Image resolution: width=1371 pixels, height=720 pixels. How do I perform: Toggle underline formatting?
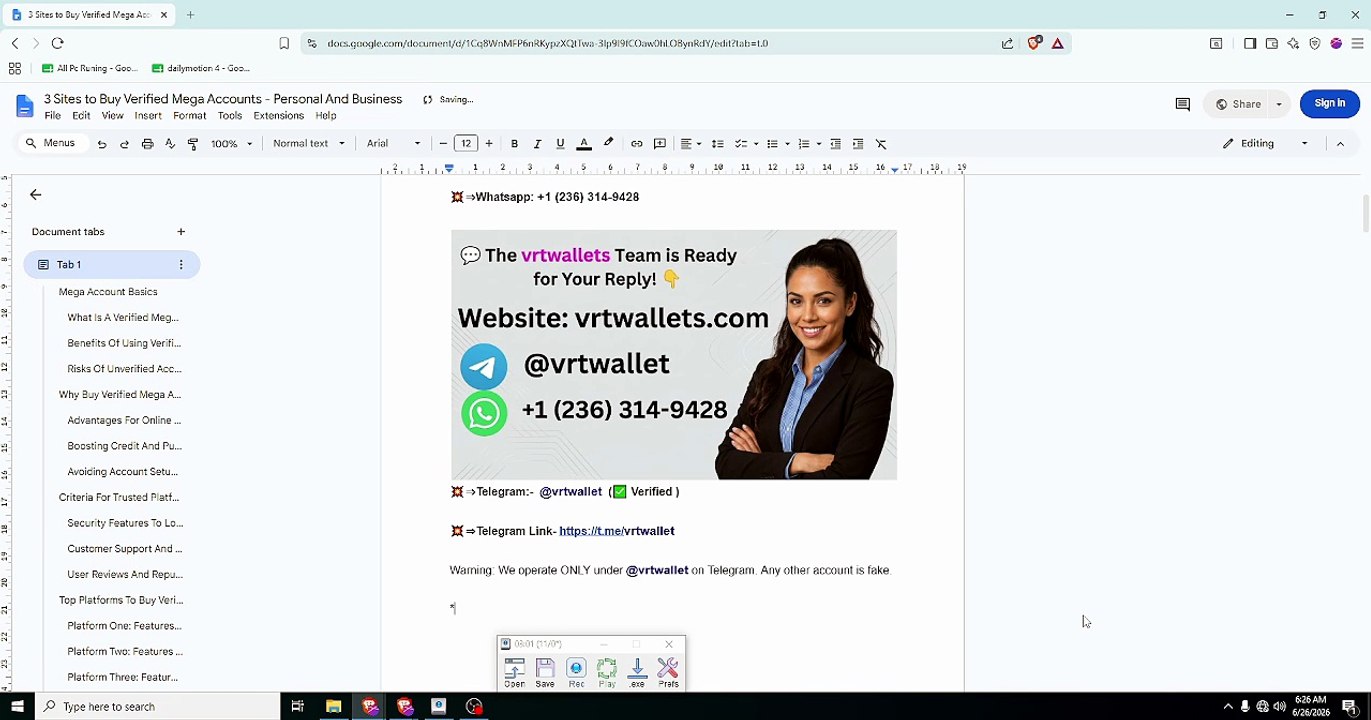click(560, 144)
